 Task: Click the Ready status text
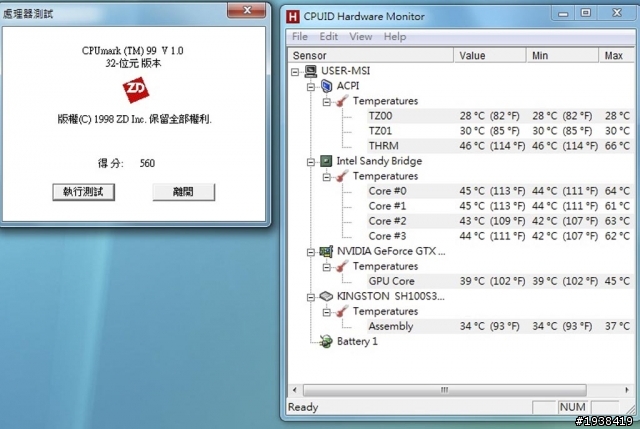click(303, 407)
